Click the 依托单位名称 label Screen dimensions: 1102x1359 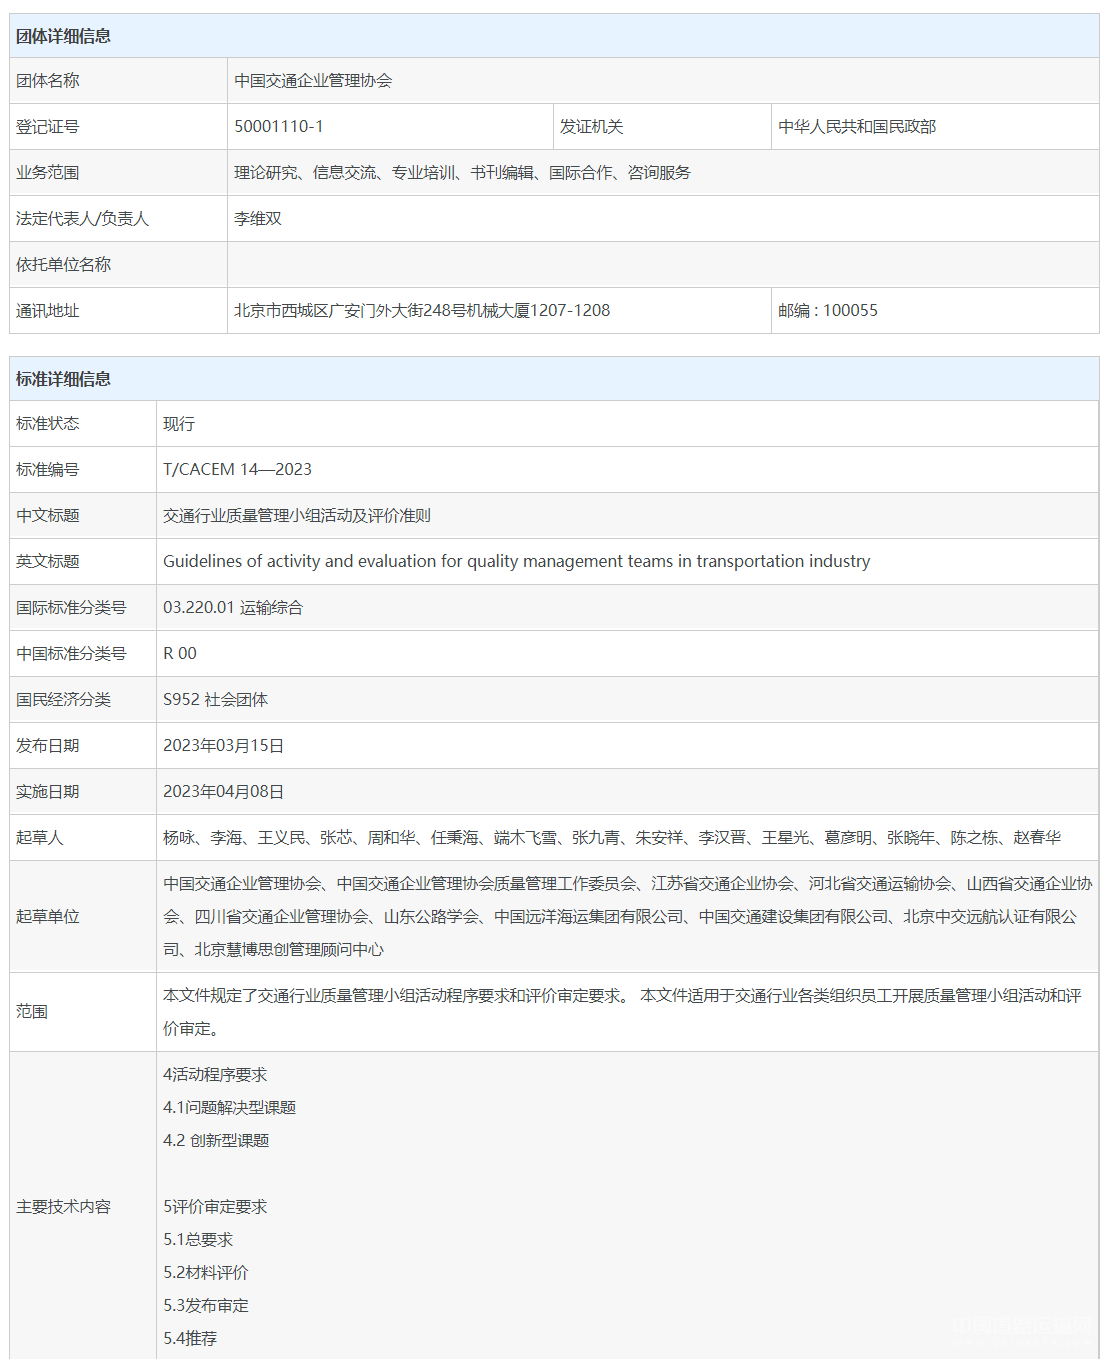(63, 265)
